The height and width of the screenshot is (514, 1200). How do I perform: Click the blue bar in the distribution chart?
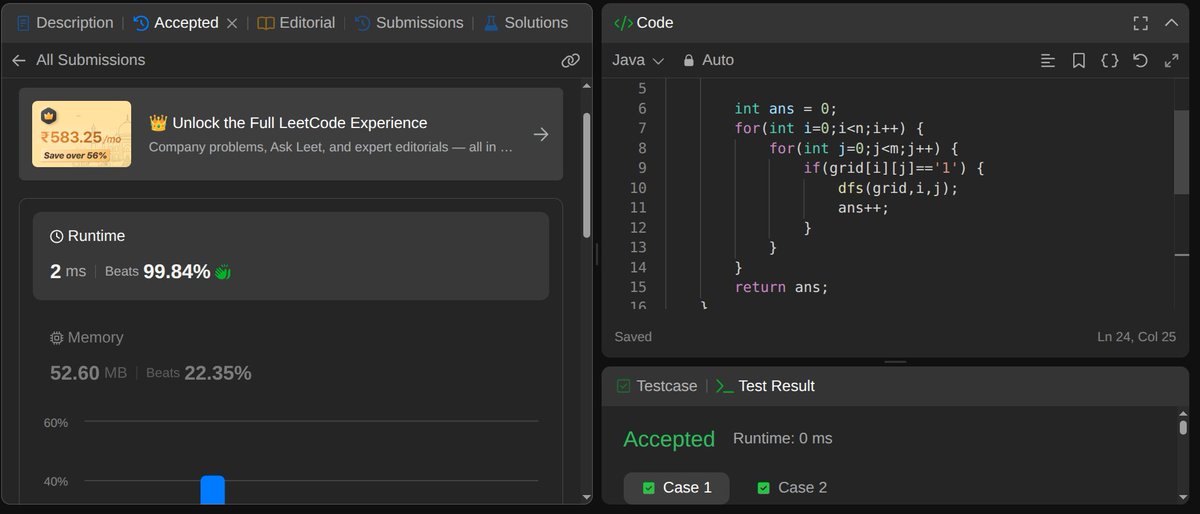click(x=212, y=489)
